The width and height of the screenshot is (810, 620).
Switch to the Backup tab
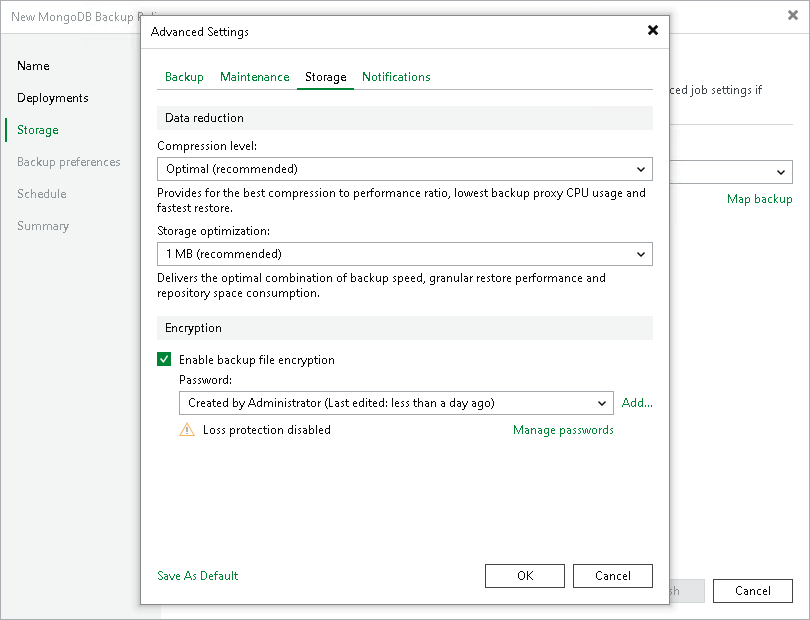click(x=184, y=77)
